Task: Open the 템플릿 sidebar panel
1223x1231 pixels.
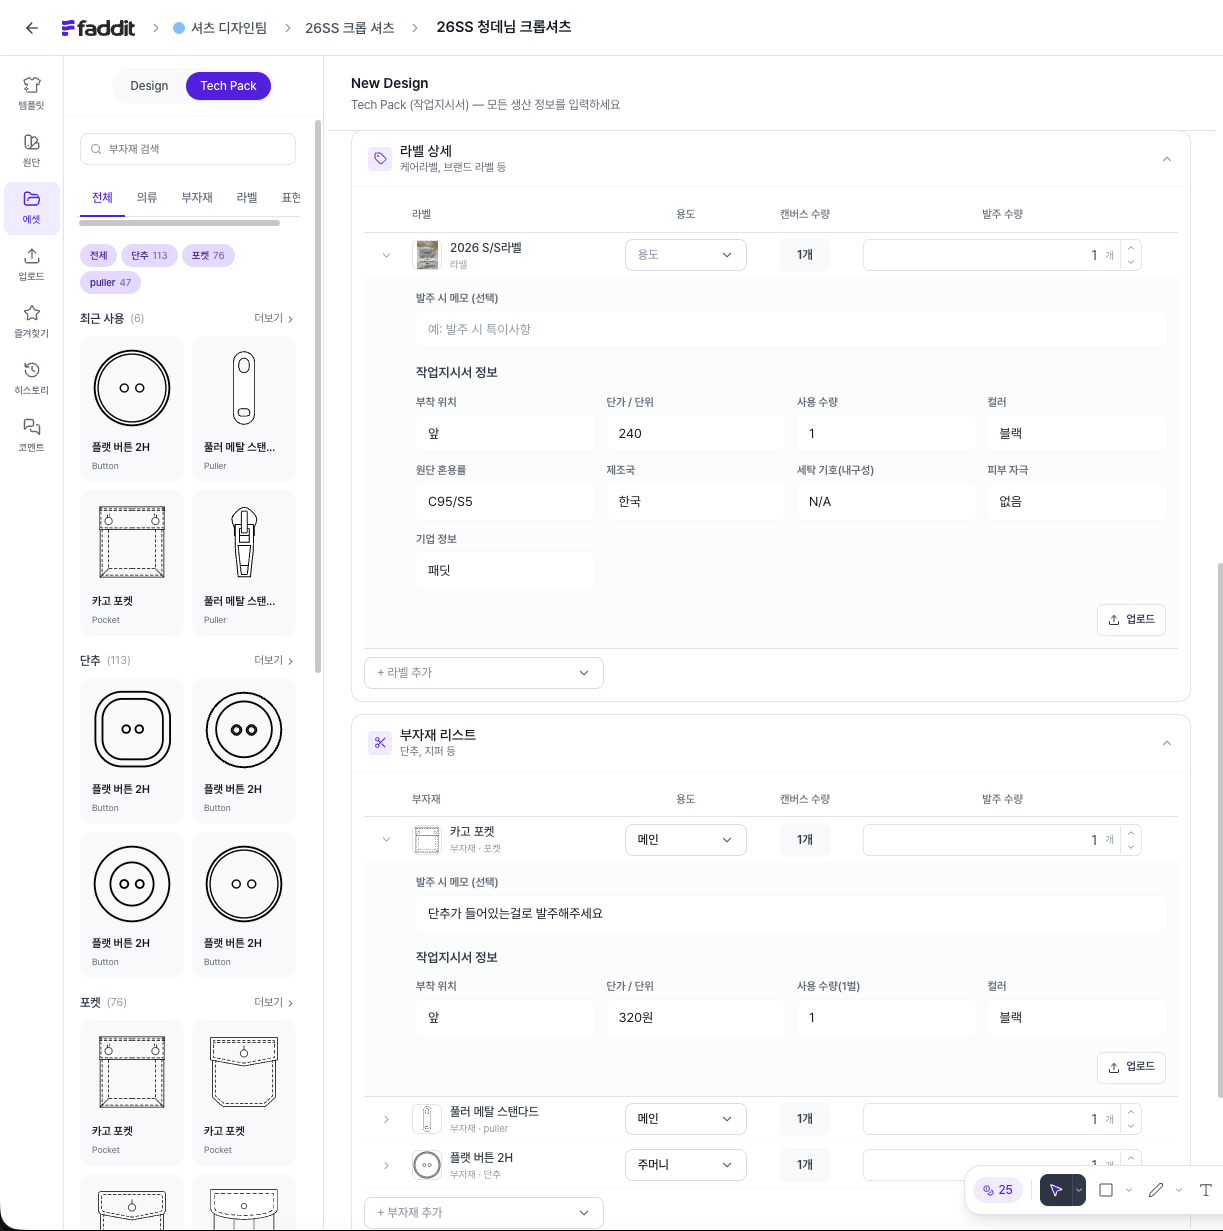Action: pyautogui.click(x=32, y=92)
